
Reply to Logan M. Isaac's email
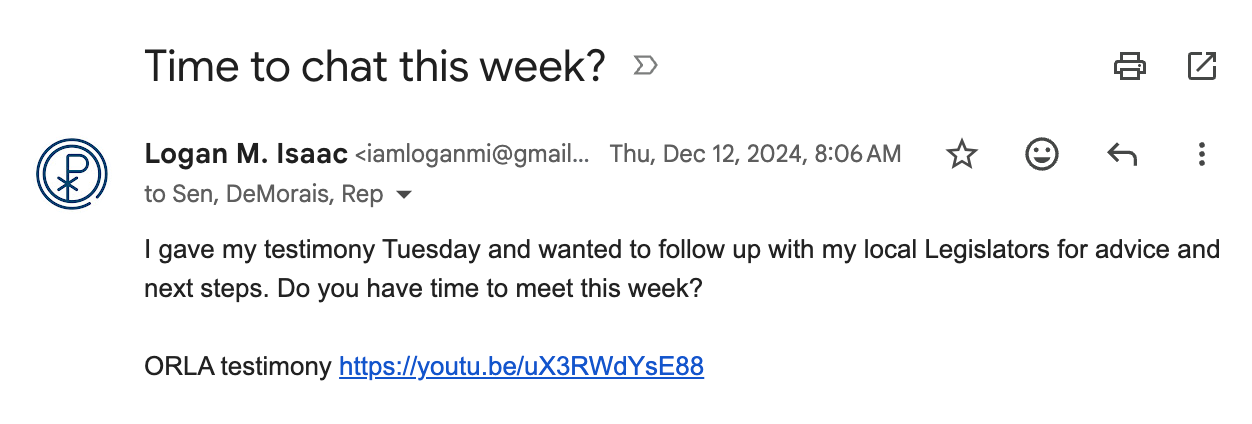1122,154
